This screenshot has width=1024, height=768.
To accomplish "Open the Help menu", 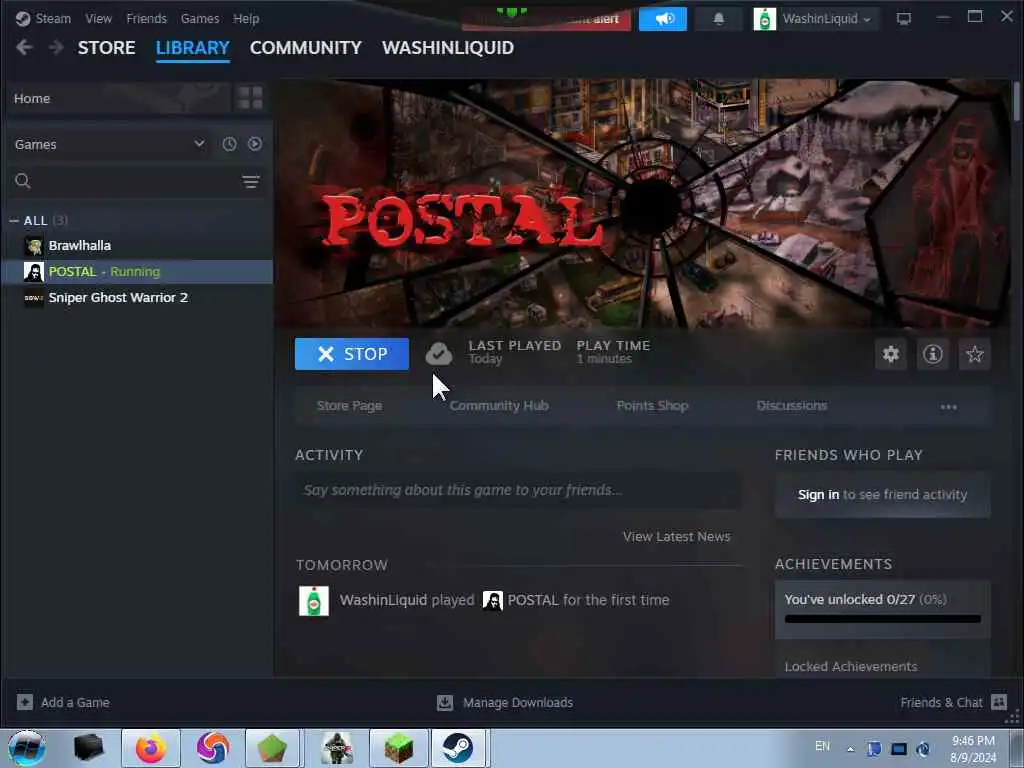I will click(246, 18).
